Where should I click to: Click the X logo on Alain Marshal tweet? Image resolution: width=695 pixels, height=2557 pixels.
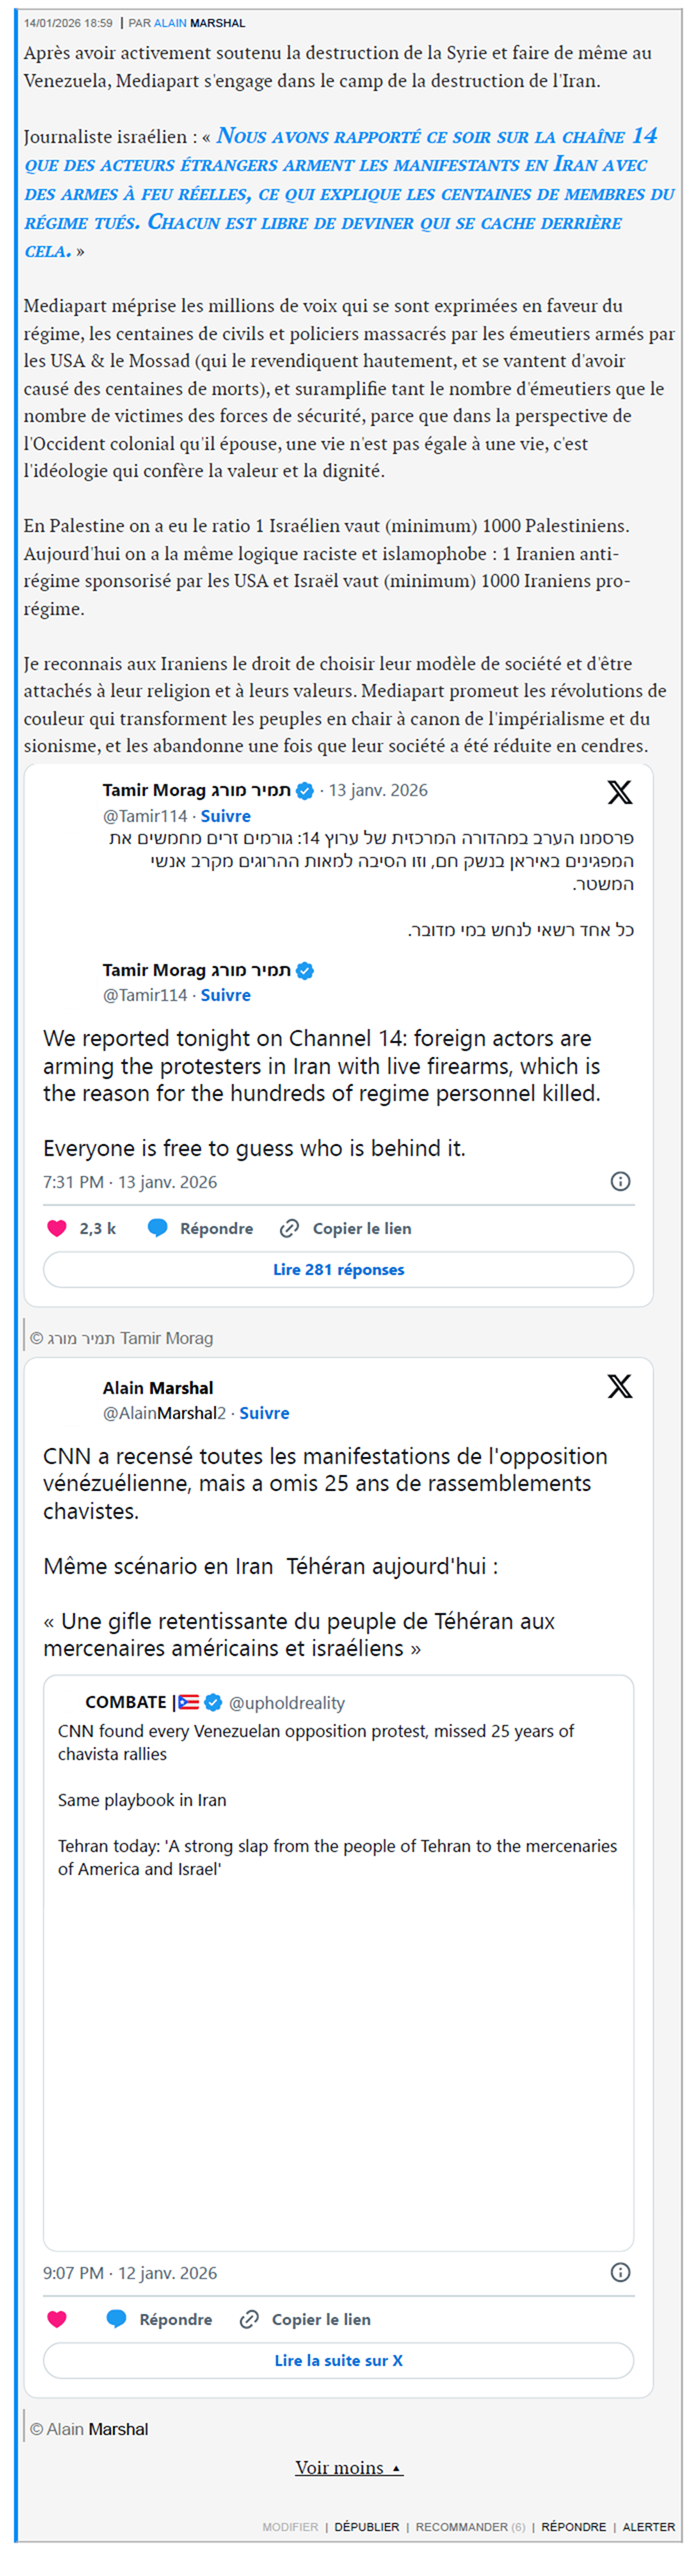619,1385
